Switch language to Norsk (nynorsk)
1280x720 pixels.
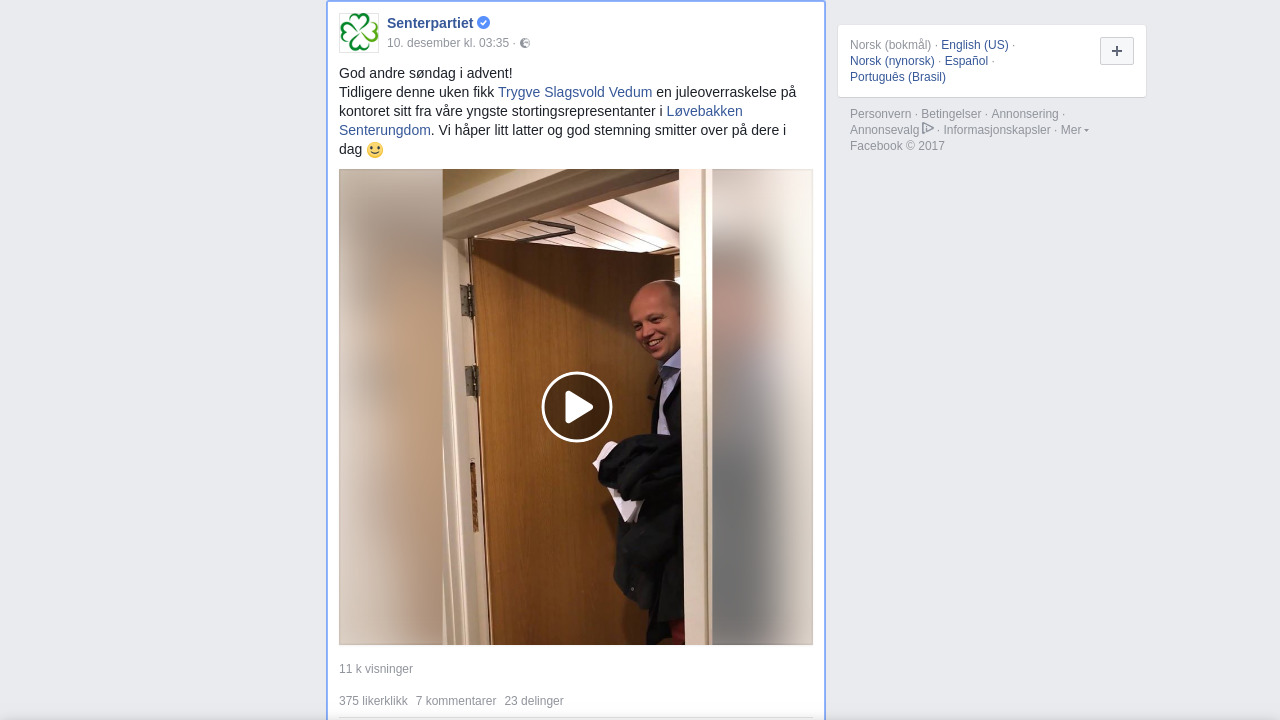[892, 61]
